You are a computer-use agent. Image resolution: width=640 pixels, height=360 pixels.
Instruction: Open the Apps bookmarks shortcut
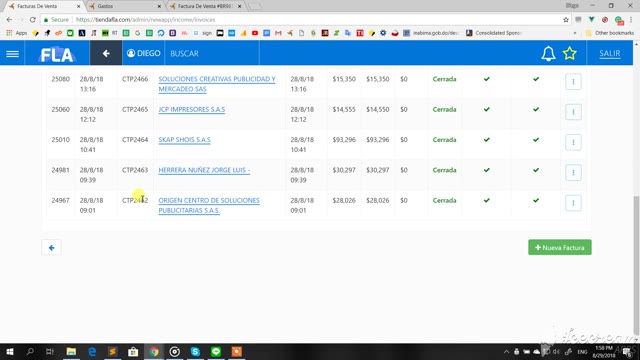(17, 33)
